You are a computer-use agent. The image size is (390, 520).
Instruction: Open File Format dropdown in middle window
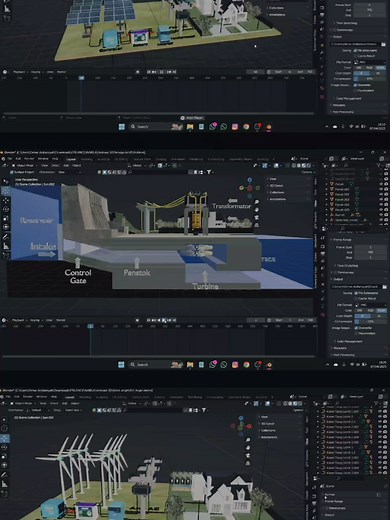[370, 305]
